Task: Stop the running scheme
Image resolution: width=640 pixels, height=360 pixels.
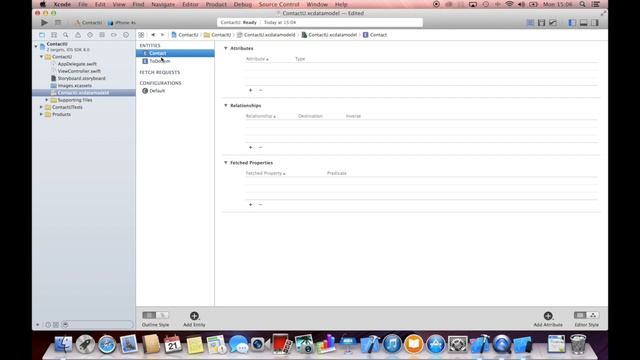Action: click(58, 23)
